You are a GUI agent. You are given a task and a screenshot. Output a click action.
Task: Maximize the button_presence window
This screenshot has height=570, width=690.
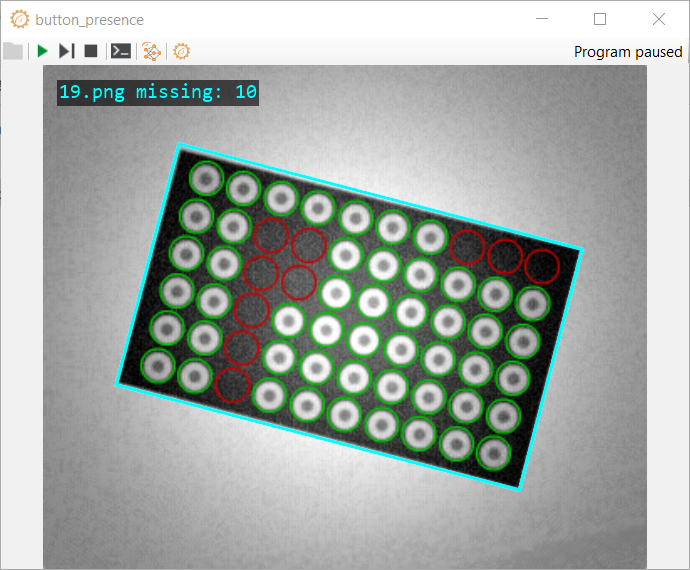[600, 19]
